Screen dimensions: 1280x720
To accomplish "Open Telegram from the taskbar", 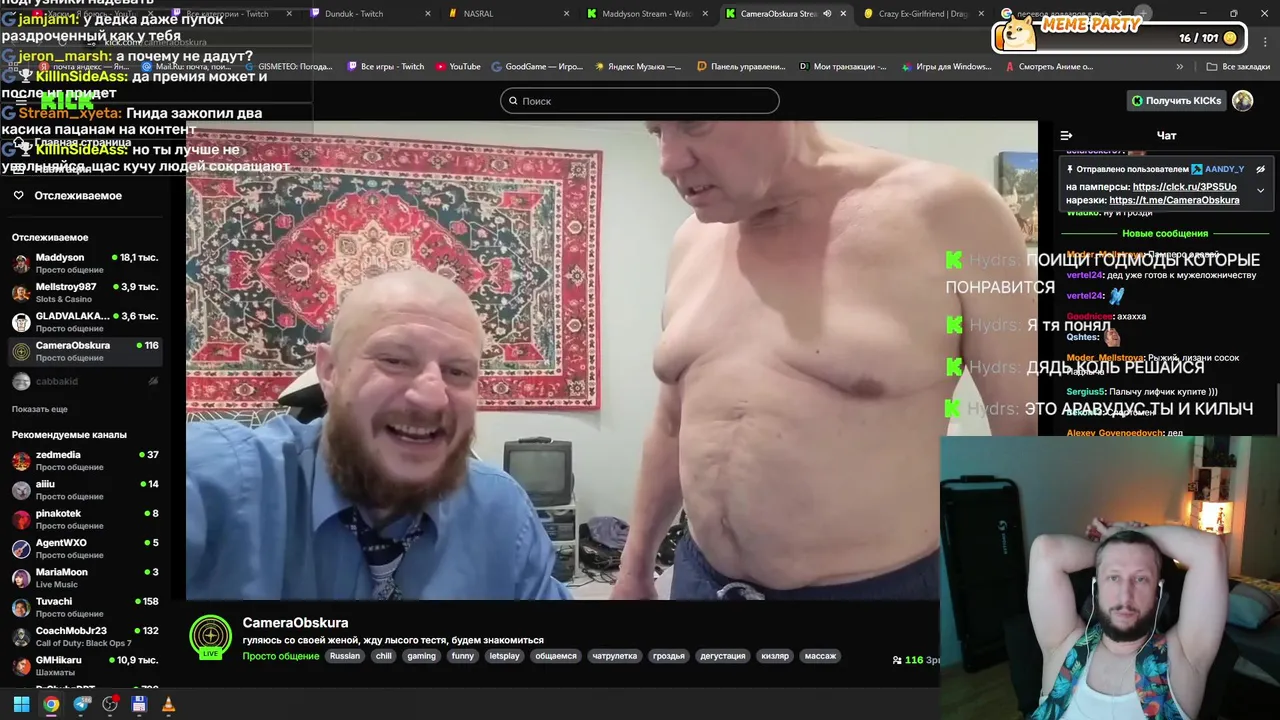I will (81, 704).
